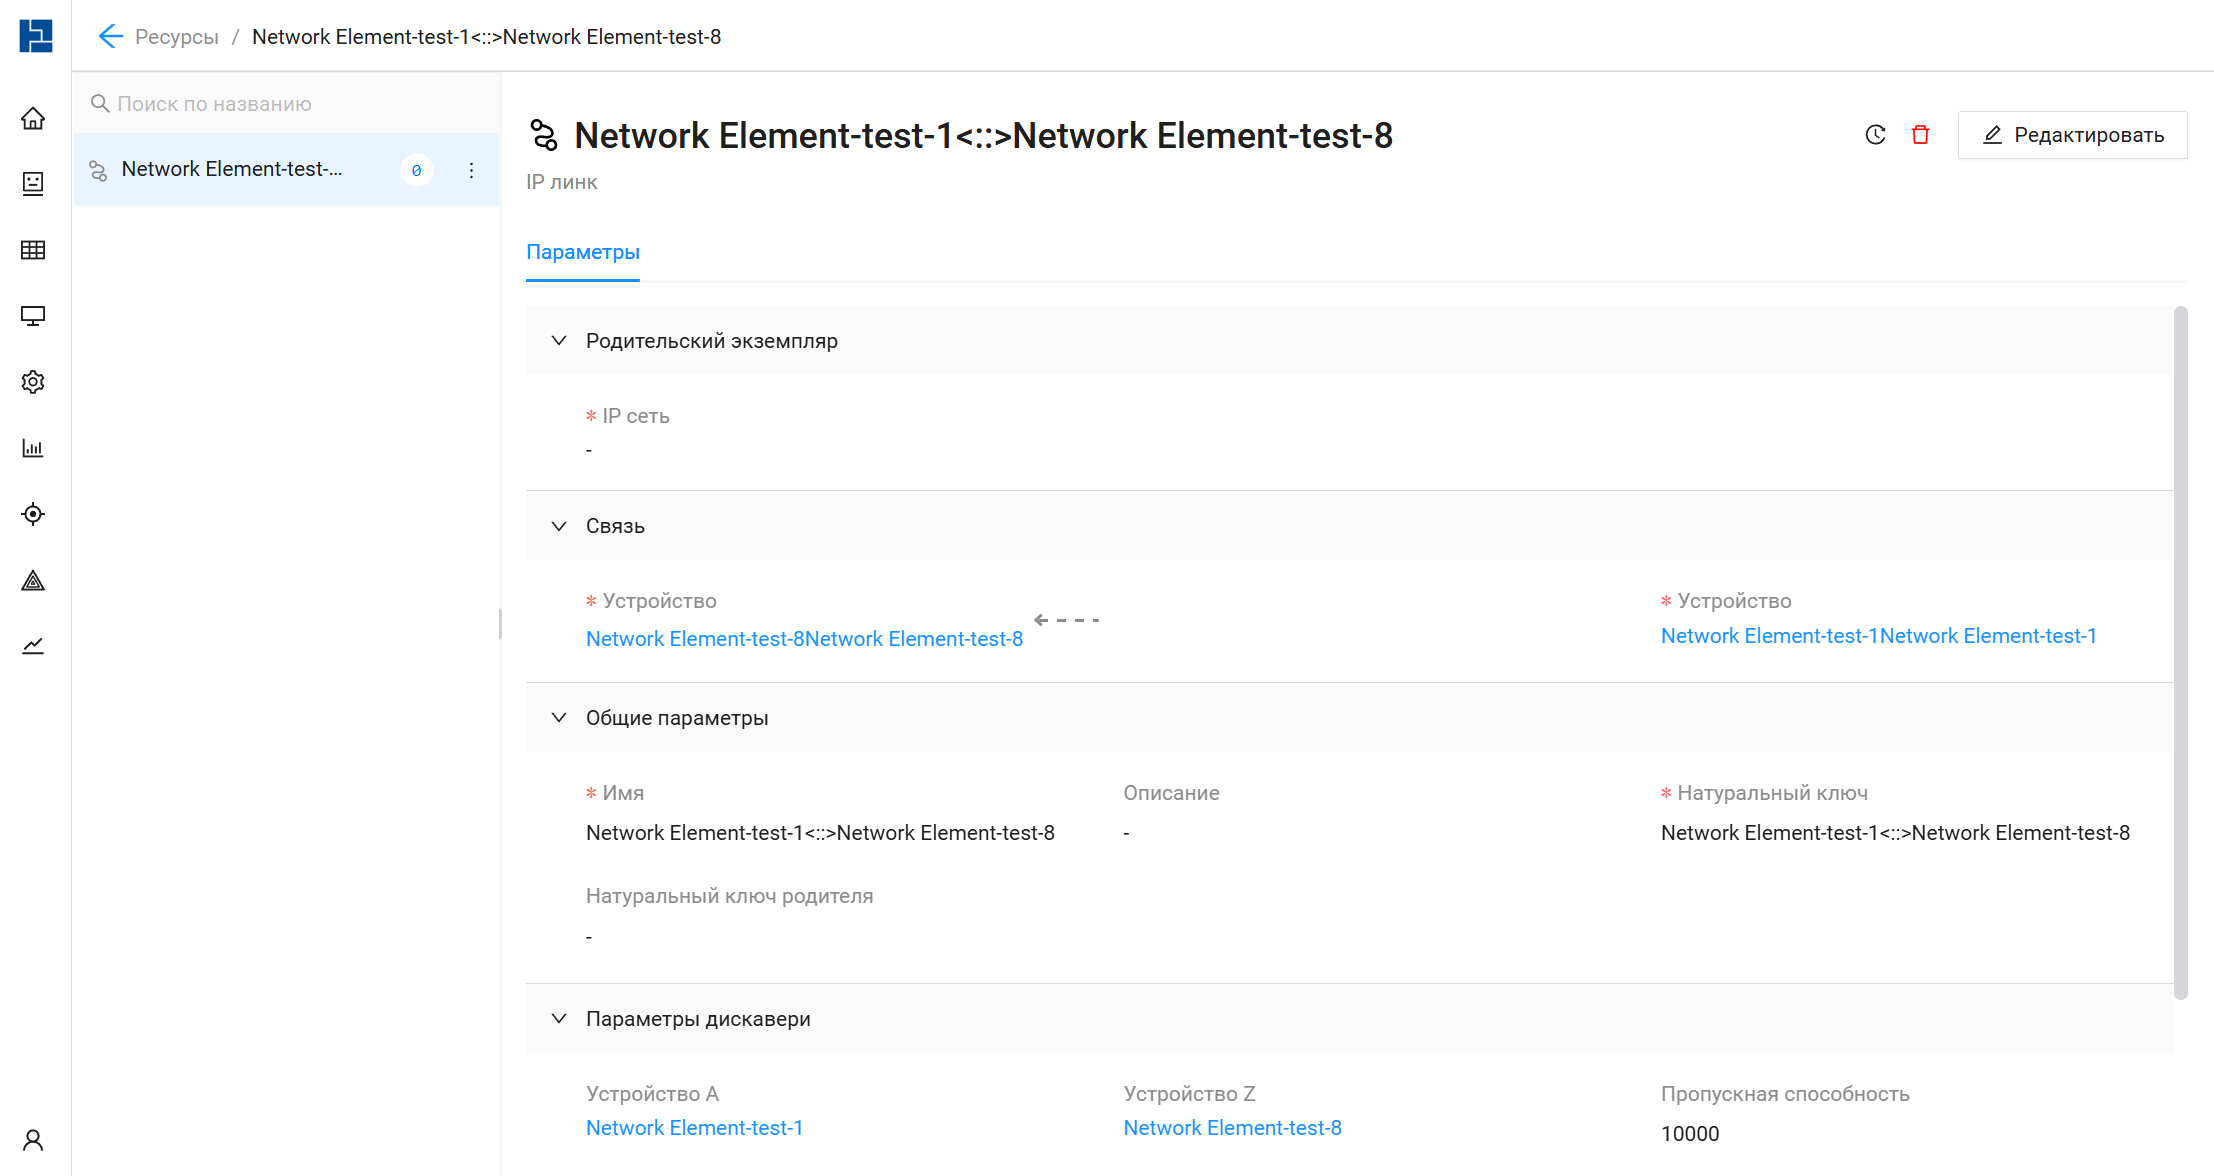
Task: Collapse the Родительский экземпляр section
Action: click(559, 341)
